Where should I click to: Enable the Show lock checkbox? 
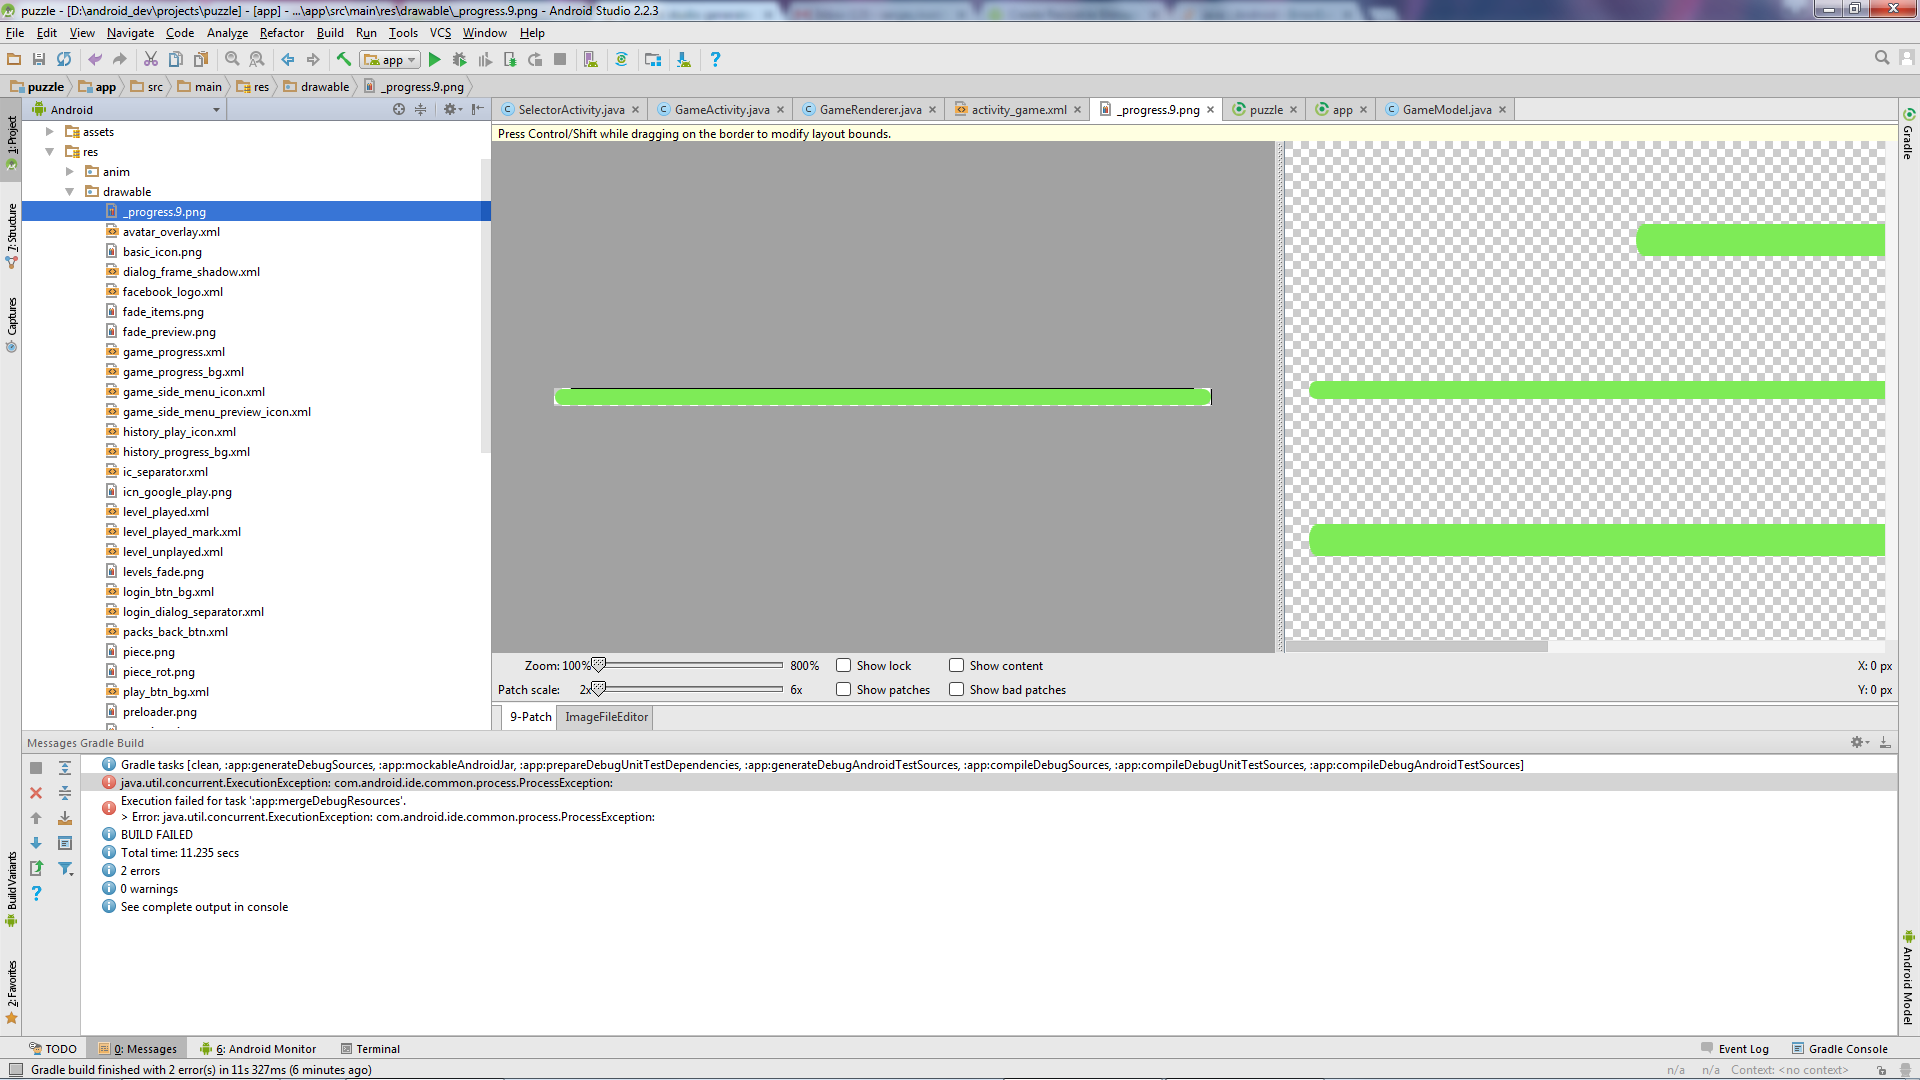844,666
